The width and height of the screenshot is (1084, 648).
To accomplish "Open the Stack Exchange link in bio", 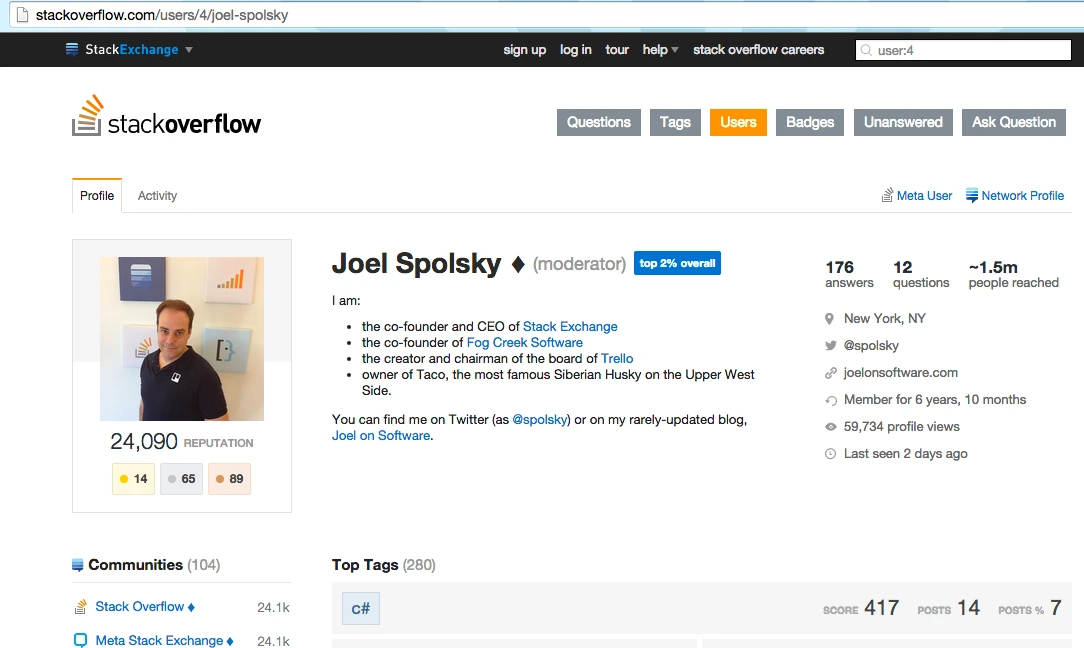I will [570, 326].
